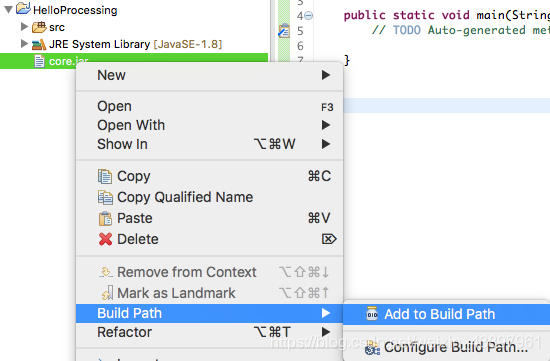Click line number 6 in editor gutter
The height and width of the screenshot is (361, 550).
(300, 46)
